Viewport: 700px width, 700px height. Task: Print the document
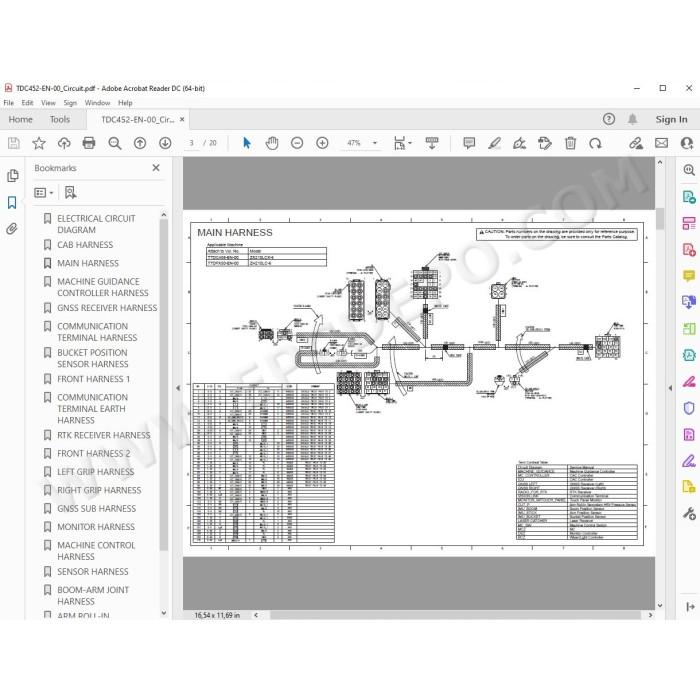(x=89, y=143)
